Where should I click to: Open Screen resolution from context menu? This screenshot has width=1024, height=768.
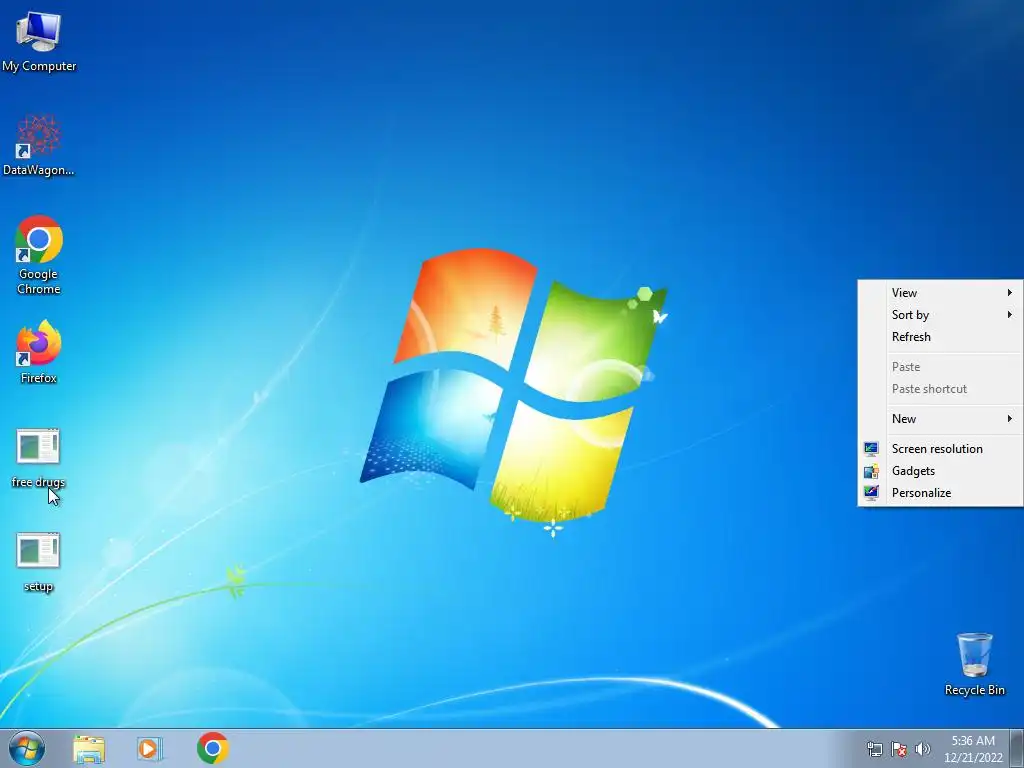pyautogui.click(x=940, y=449)
